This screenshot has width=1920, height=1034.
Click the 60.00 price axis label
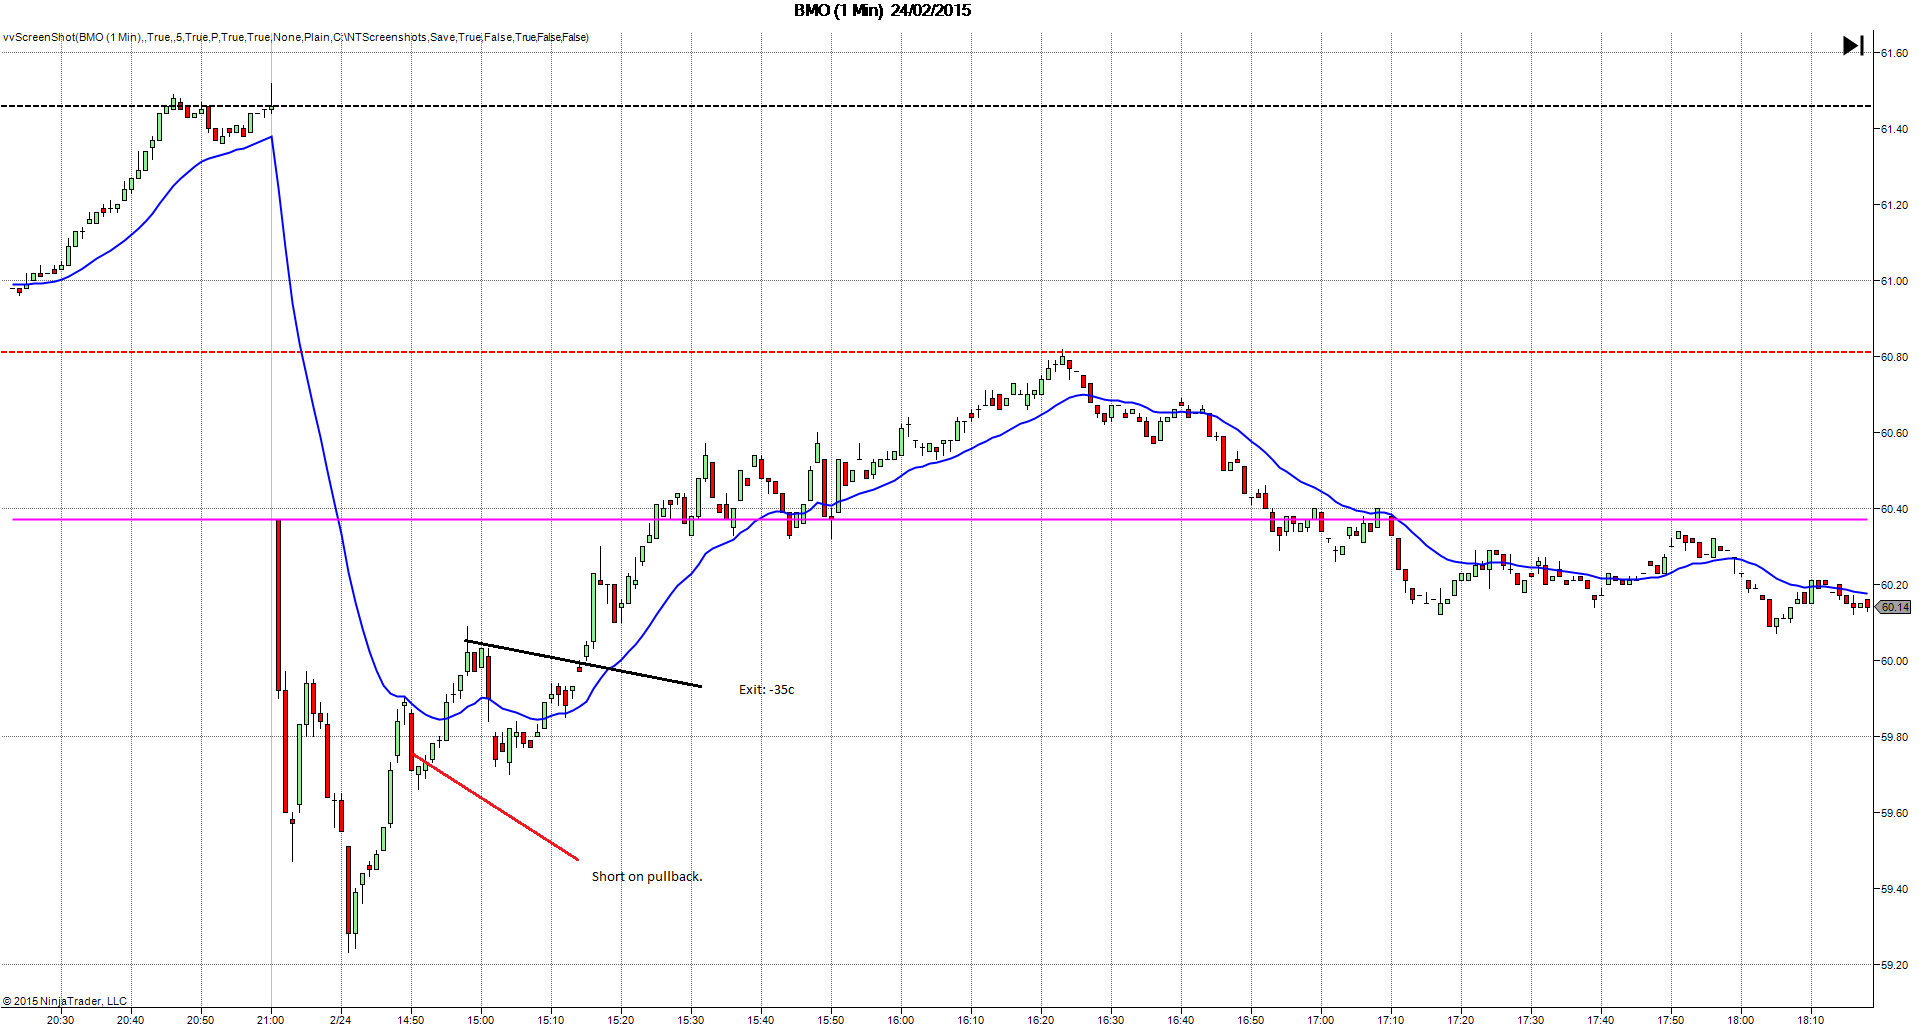click(x=1894, y=661)
